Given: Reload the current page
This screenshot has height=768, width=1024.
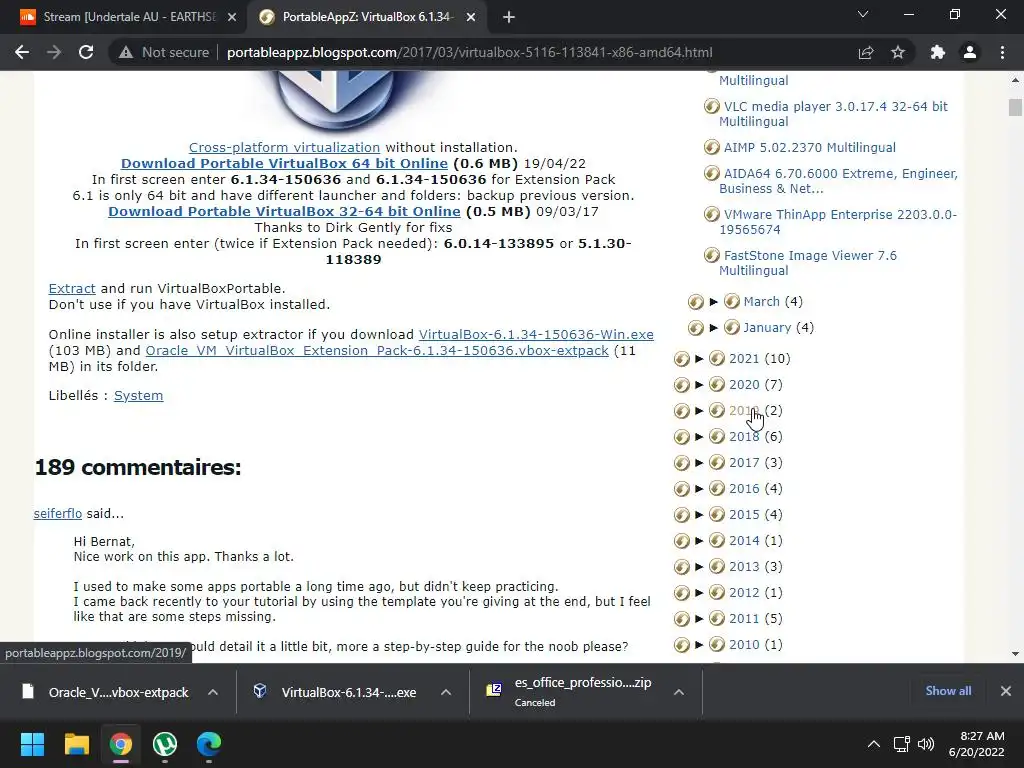Looking at the screenshot, I should tap(86, 52).
